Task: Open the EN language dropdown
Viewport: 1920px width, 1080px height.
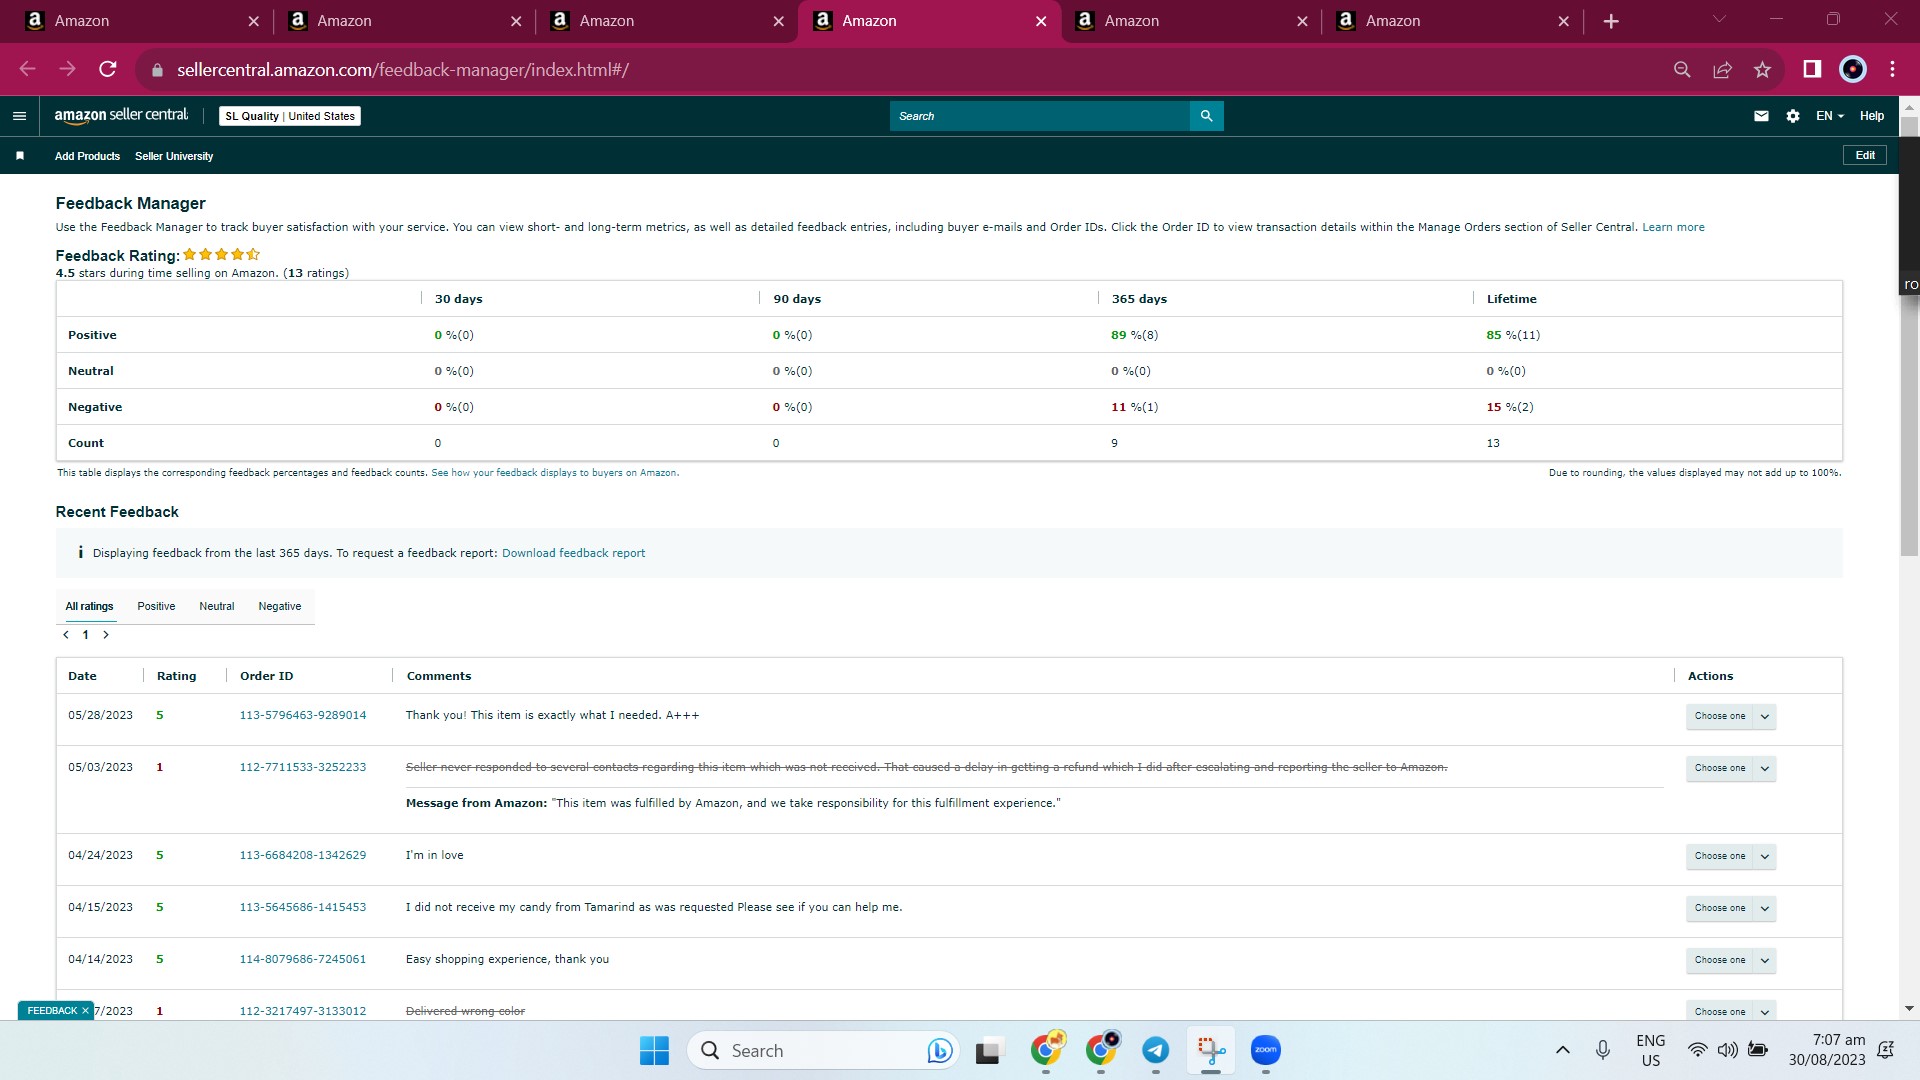Action: click(1829, 116)
